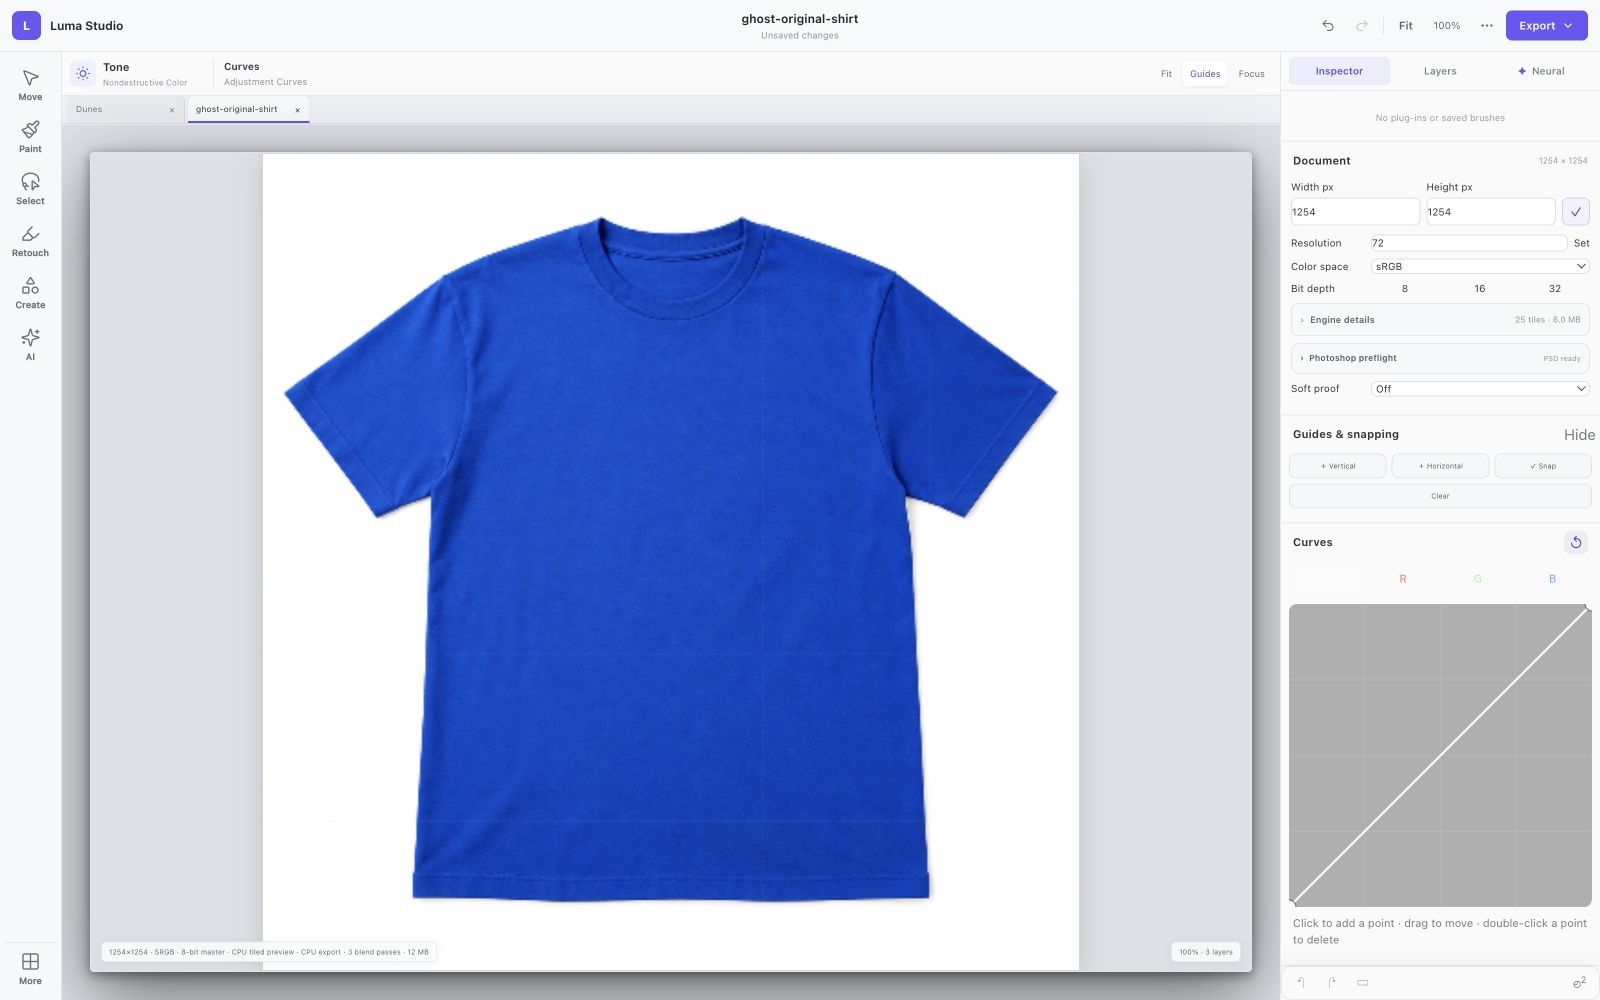1600x1000 pixels.
Task: Open the More grid menu
Action: pyautogui.click(x=30, y=969)
